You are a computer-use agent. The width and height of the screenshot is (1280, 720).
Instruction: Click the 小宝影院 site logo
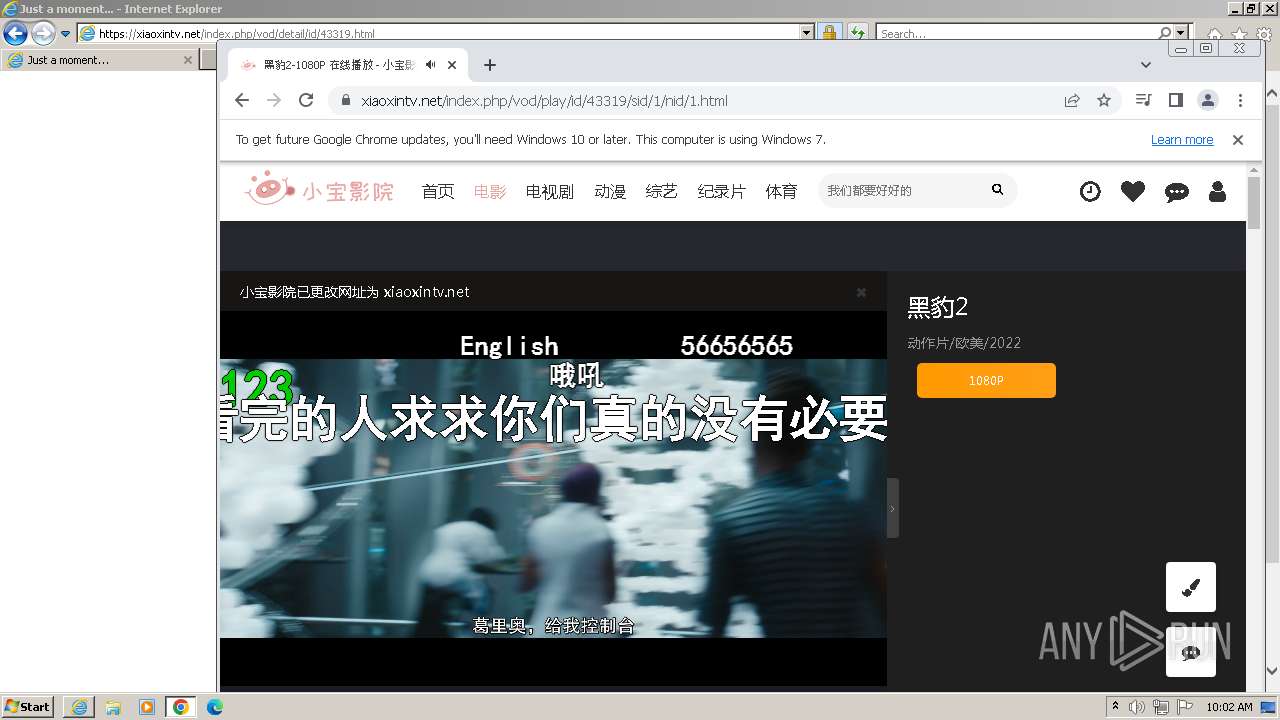tap(319, 189)
